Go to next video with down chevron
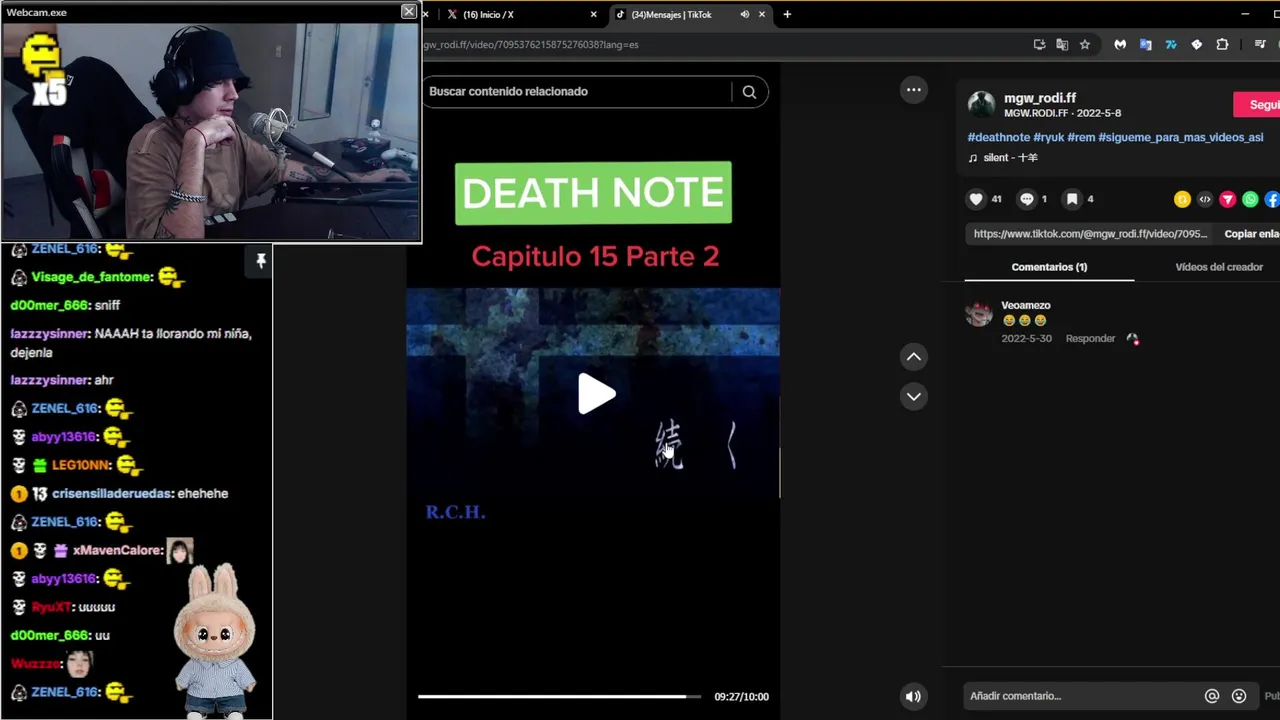The width and height of the screenshot is (1280, 720). [x=913, y=397]
